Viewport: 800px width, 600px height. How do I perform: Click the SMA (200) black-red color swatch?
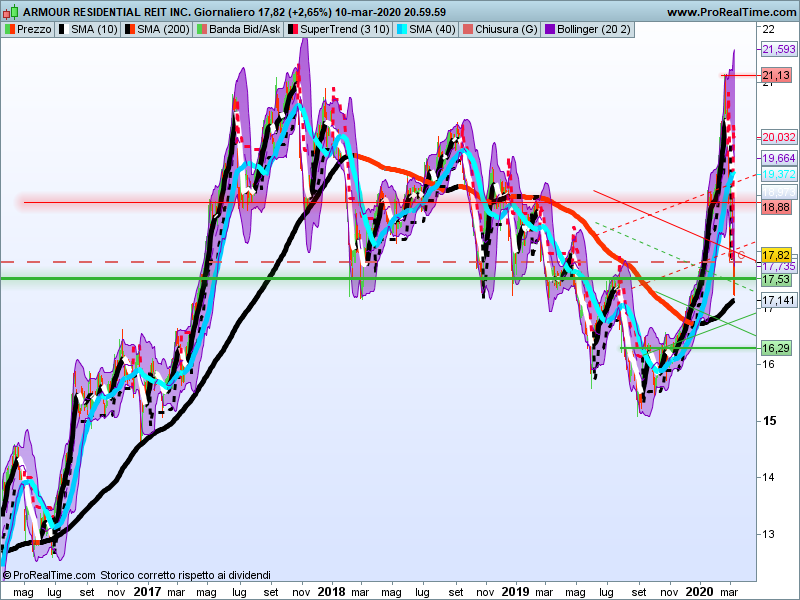pos(130,30)
